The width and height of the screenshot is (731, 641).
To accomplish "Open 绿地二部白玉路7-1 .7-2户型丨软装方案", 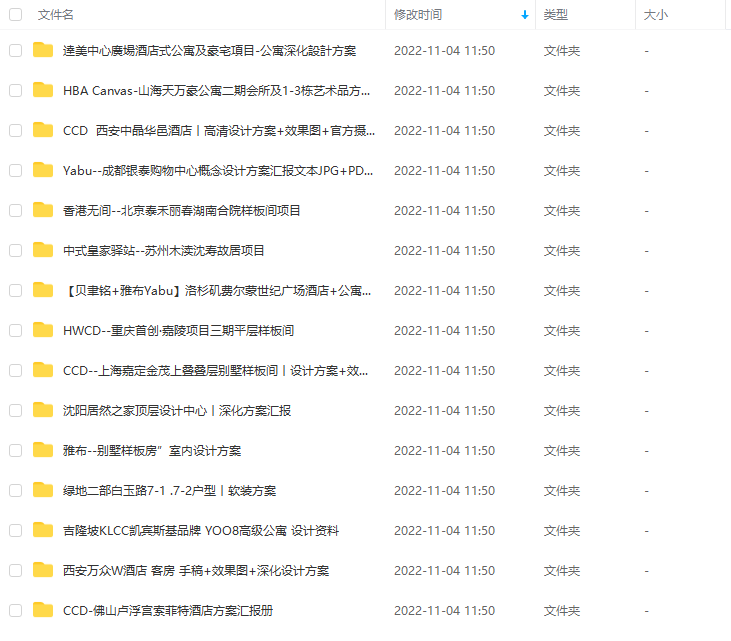I will click(169, 492).
